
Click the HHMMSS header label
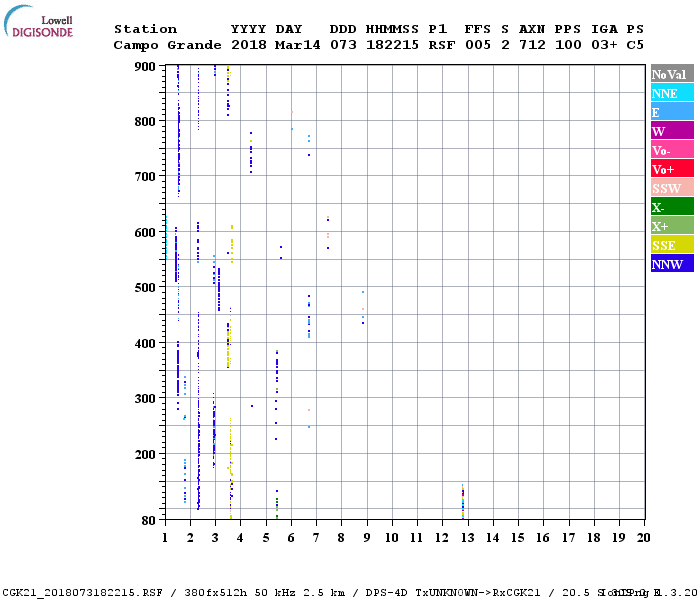tap(392, 29)
